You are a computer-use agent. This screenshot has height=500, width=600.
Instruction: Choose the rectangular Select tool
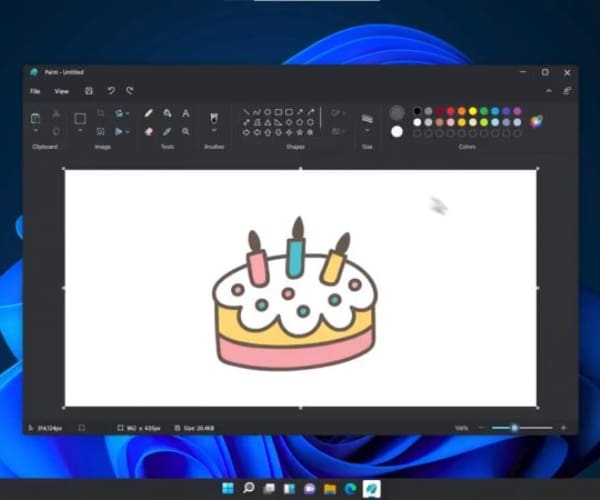tap(80, 118)
